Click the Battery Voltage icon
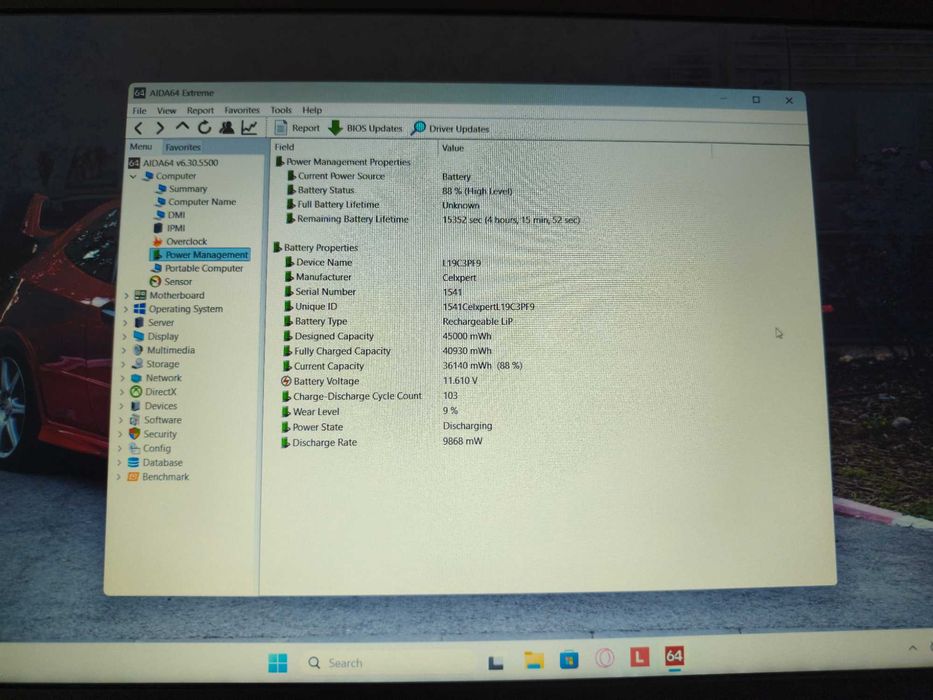 coord(286,381)
